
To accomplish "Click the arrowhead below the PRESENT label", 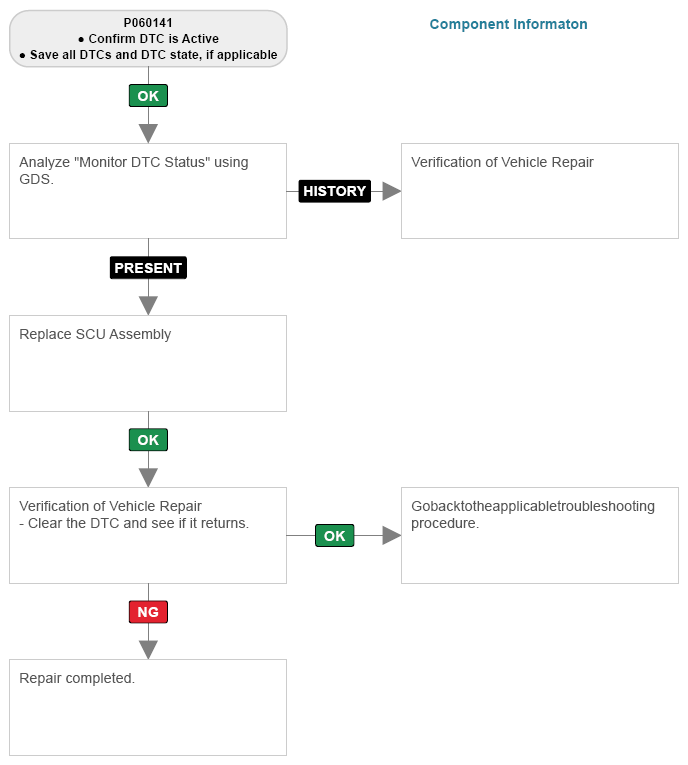I will pyautogui.click(x=148, y=305).
